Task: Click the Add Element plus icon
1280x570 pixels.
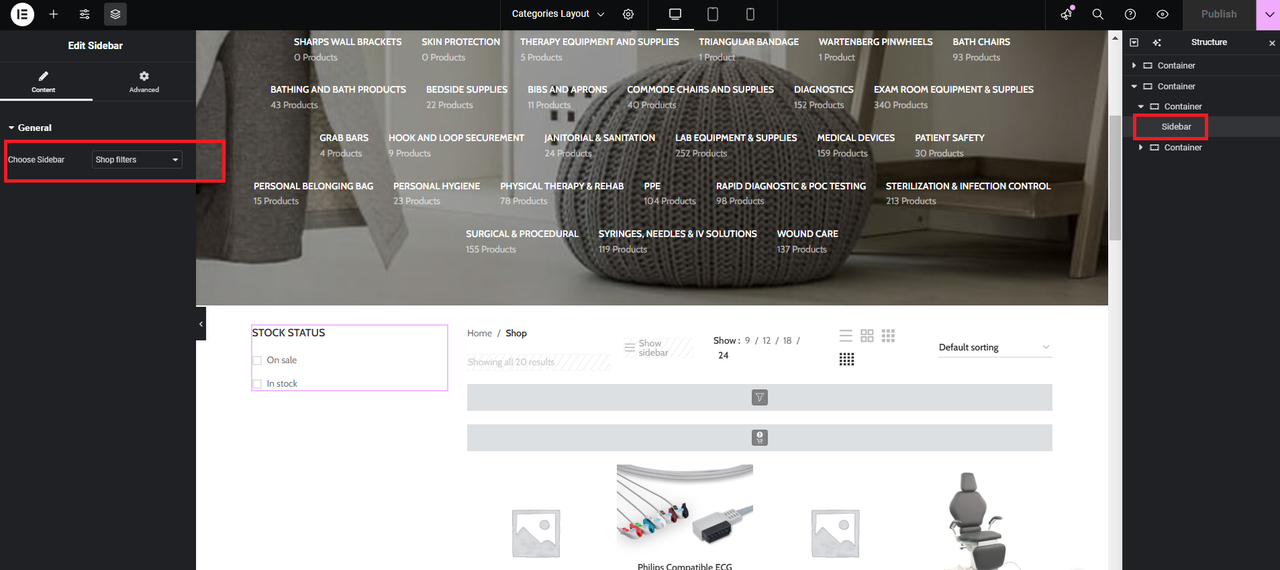Action: [x=53, y=14]
